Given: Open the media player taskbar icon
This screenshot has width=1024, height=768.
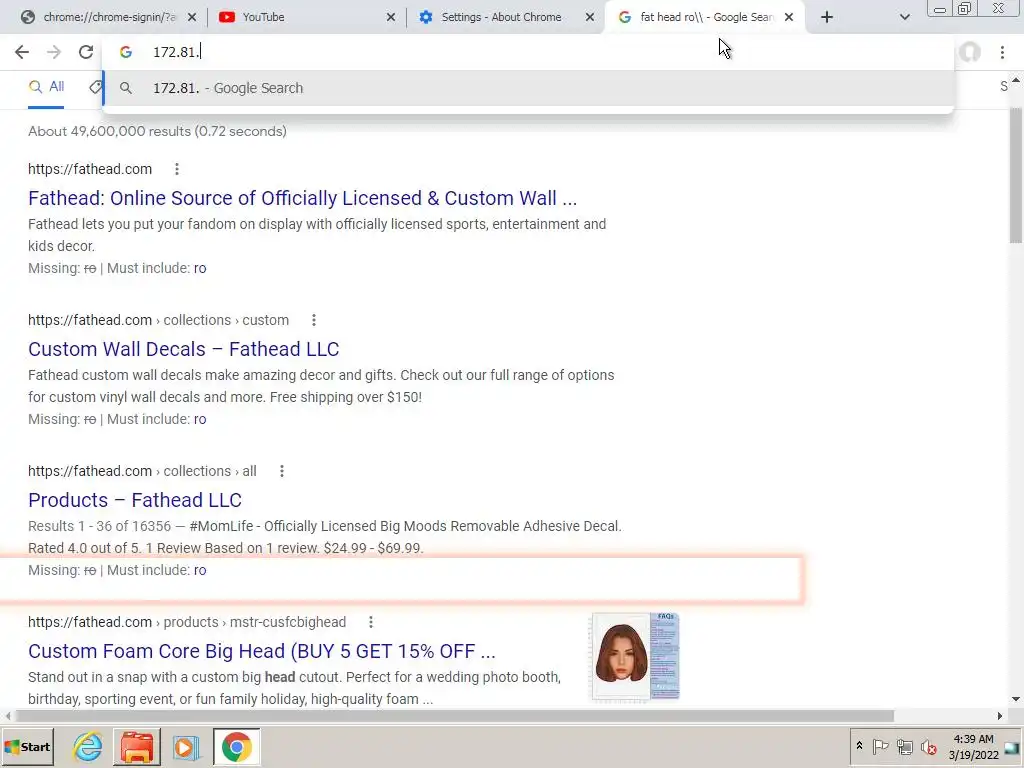Looking at the screenshot, I should (x=185, y=747).
